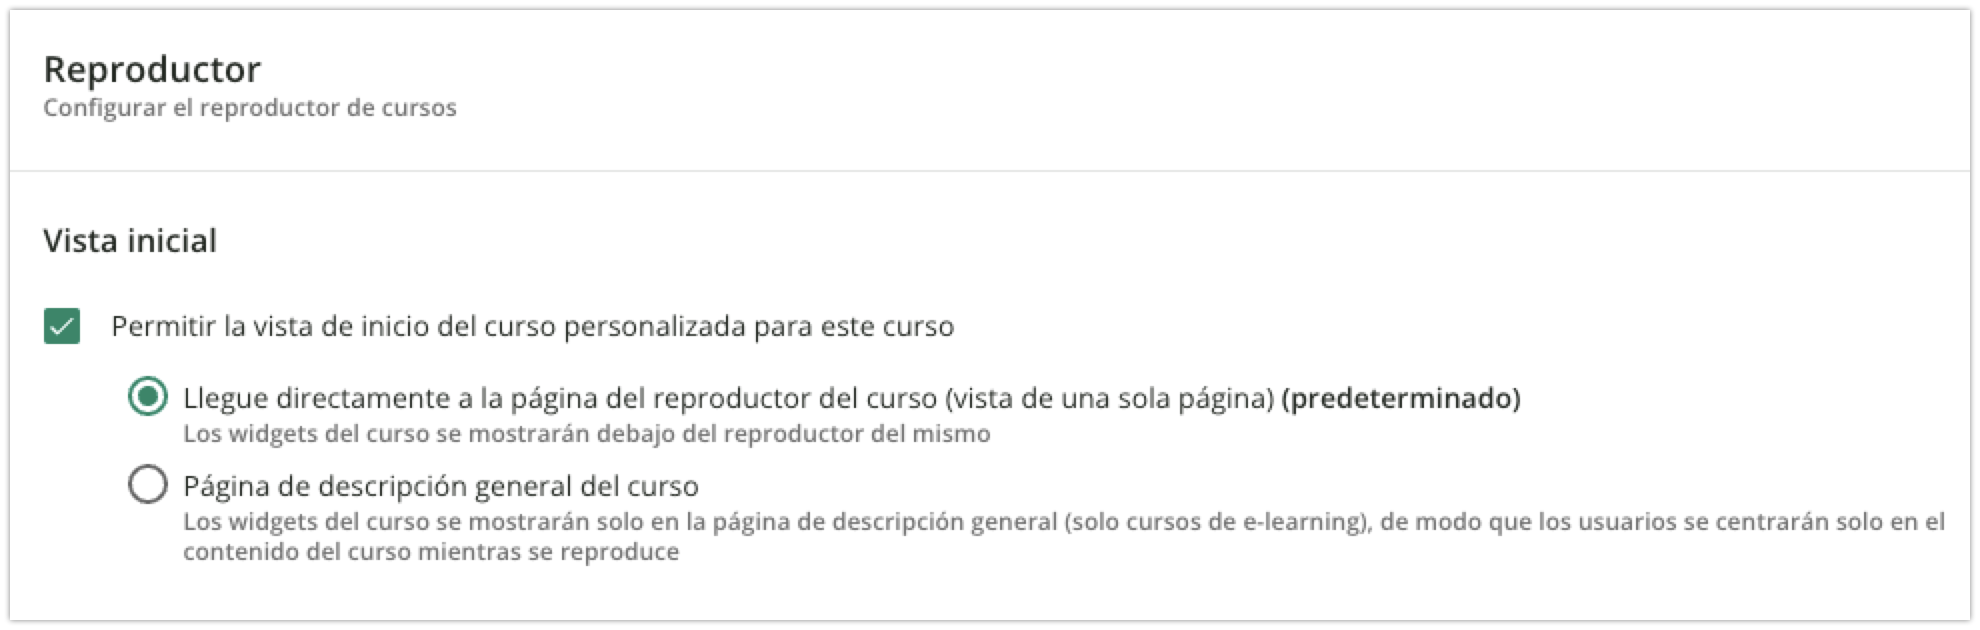Click the divider line below the Reproductor header
The width and height of the screenshot is (1980, 630).
pos(990,171)
